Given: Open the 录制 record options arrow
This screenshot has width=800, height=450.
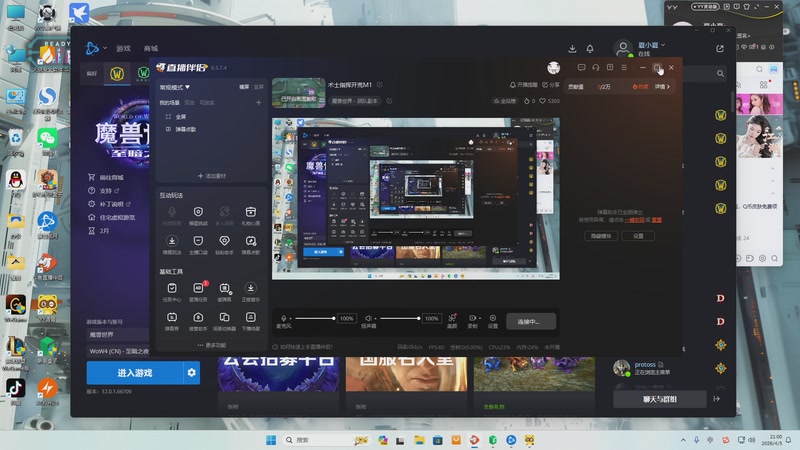Looking at the screenshot, I should click(x=480, y=318).
